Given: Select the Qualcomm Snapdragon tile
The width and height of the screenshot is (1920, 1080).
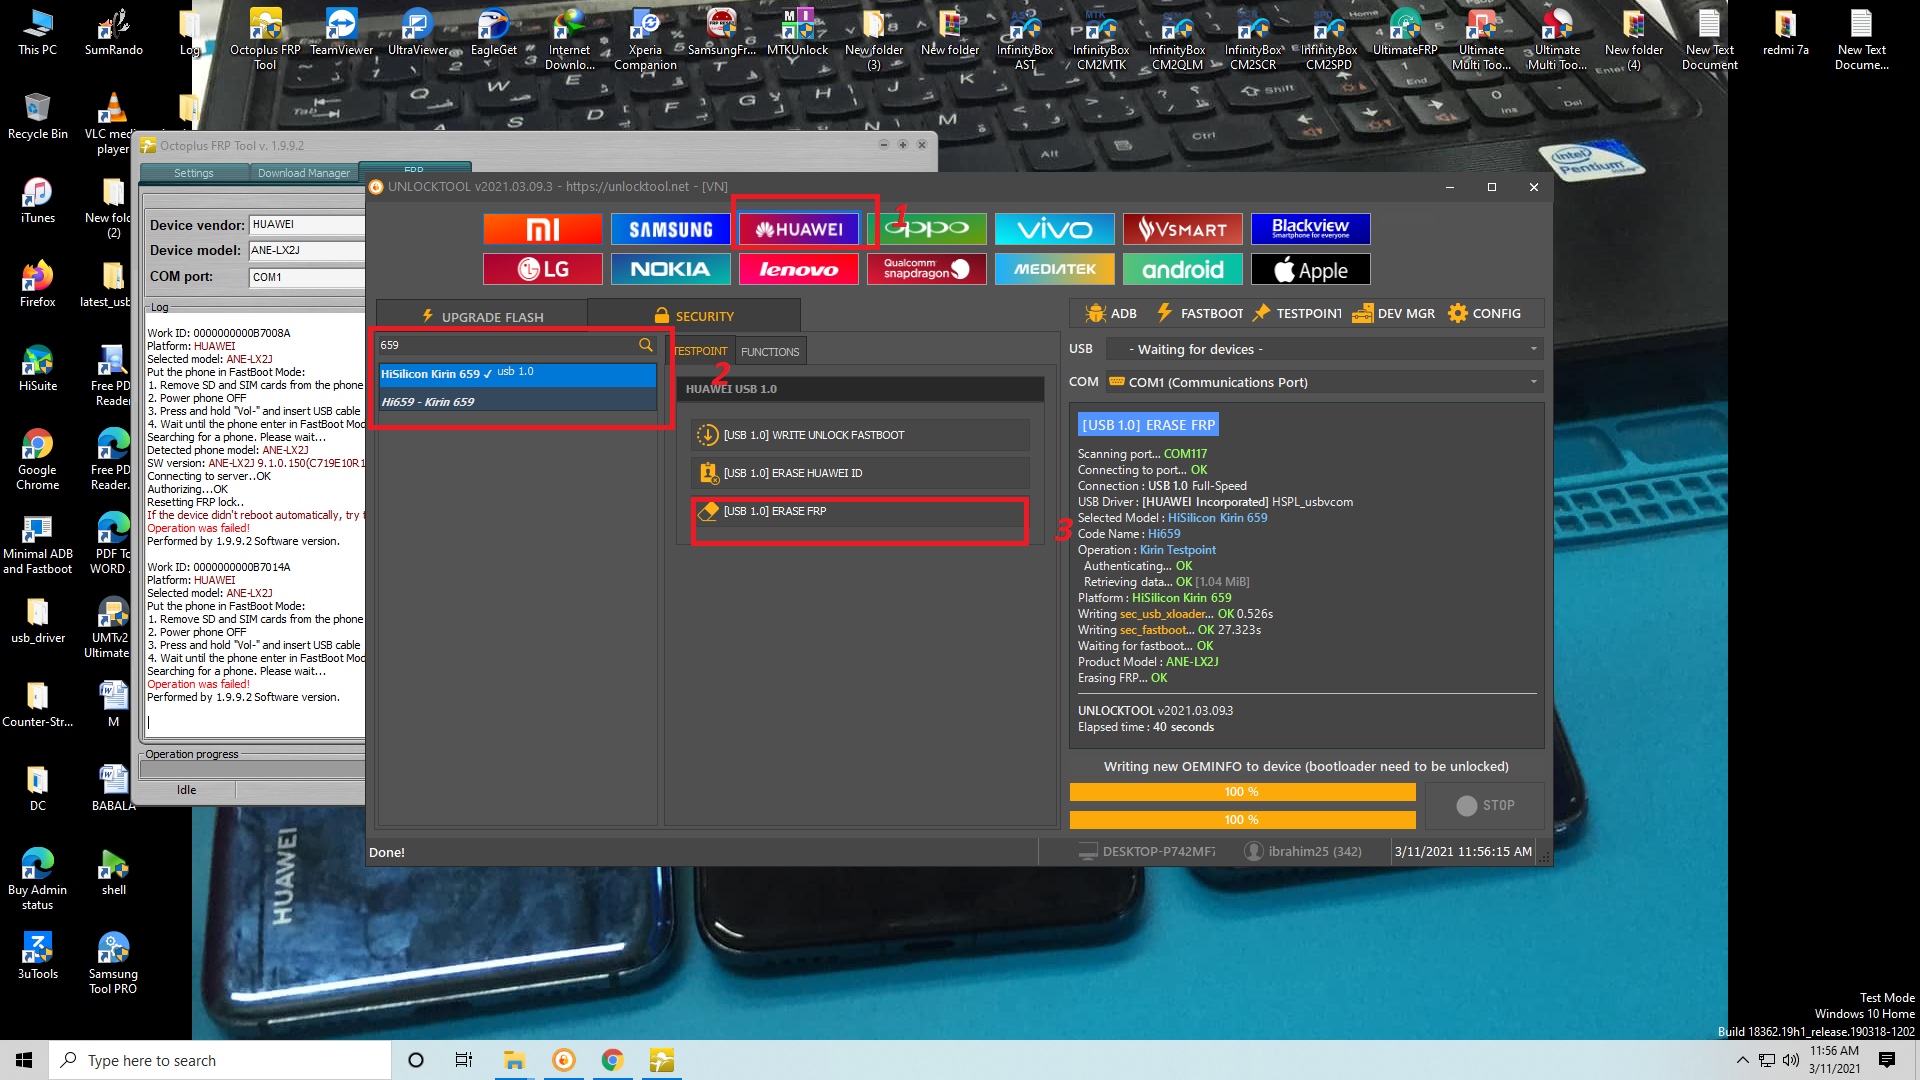Looking at the screenshot, I should [x=926, y=269].
